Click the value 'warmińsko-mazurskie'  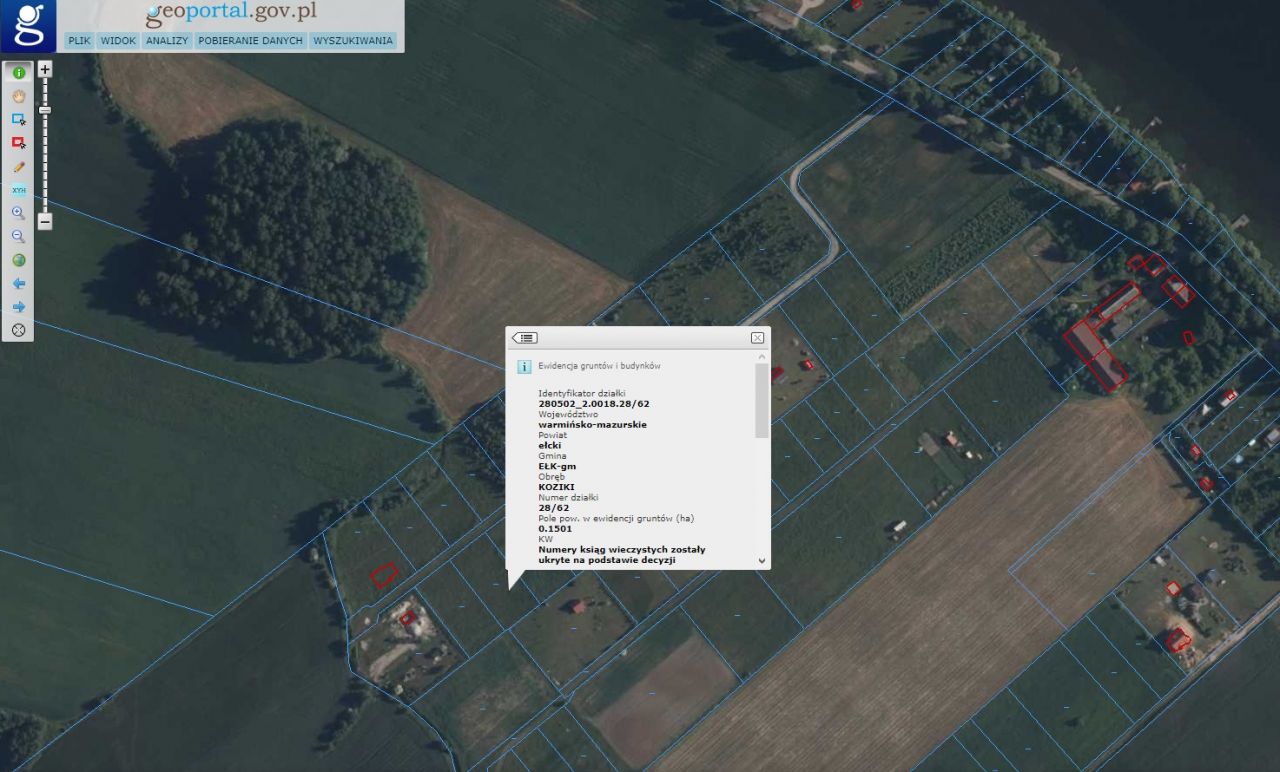(x=592, y=424)
